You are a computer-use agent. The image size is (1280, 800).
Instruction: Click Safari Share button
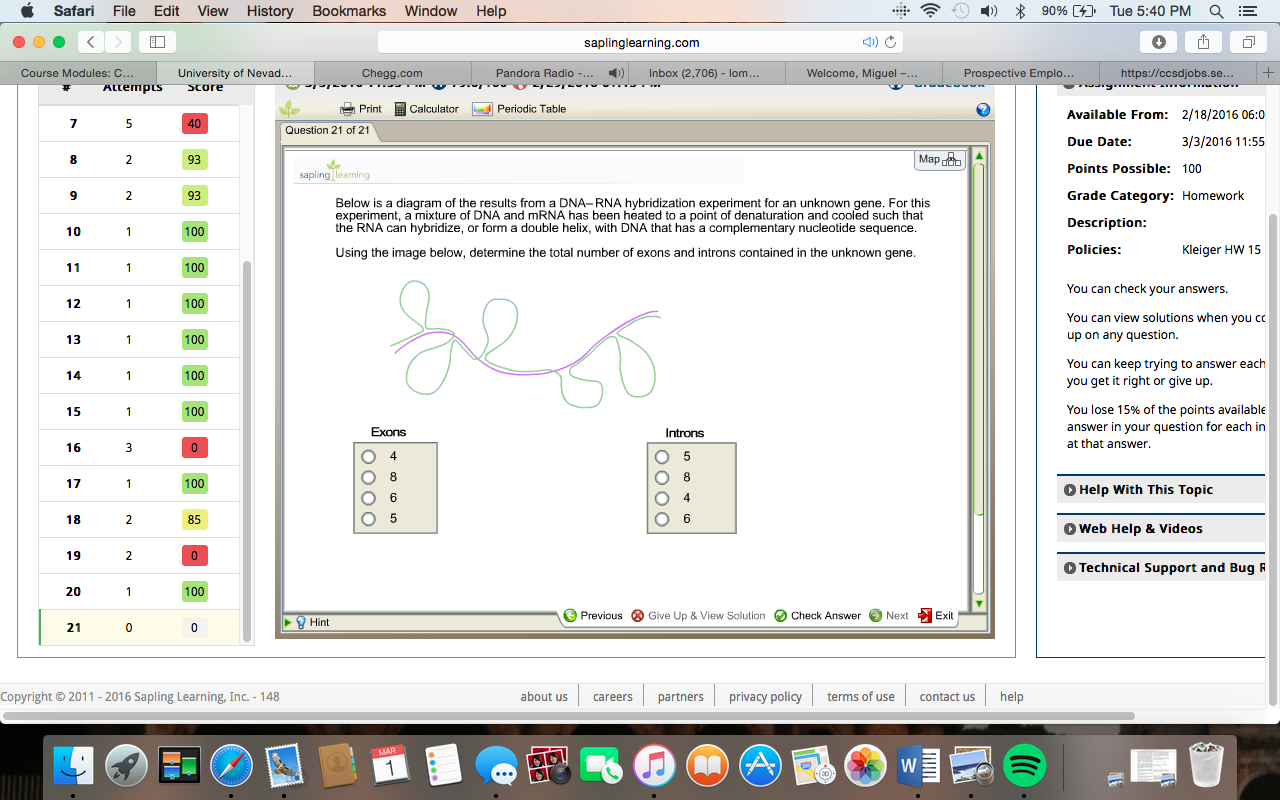(1204, 42)
